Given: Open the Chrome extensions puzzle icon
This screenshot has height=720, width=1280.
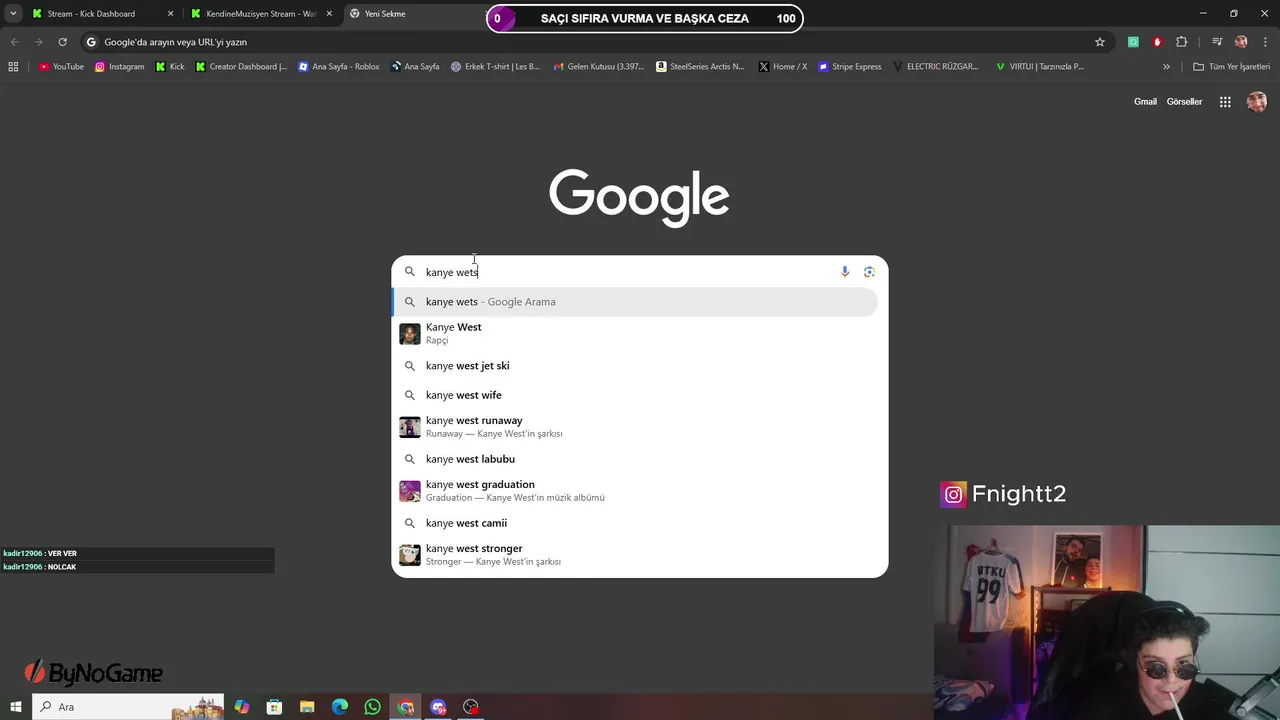Looking at the screenshot, I should (x=1182, y=42).
